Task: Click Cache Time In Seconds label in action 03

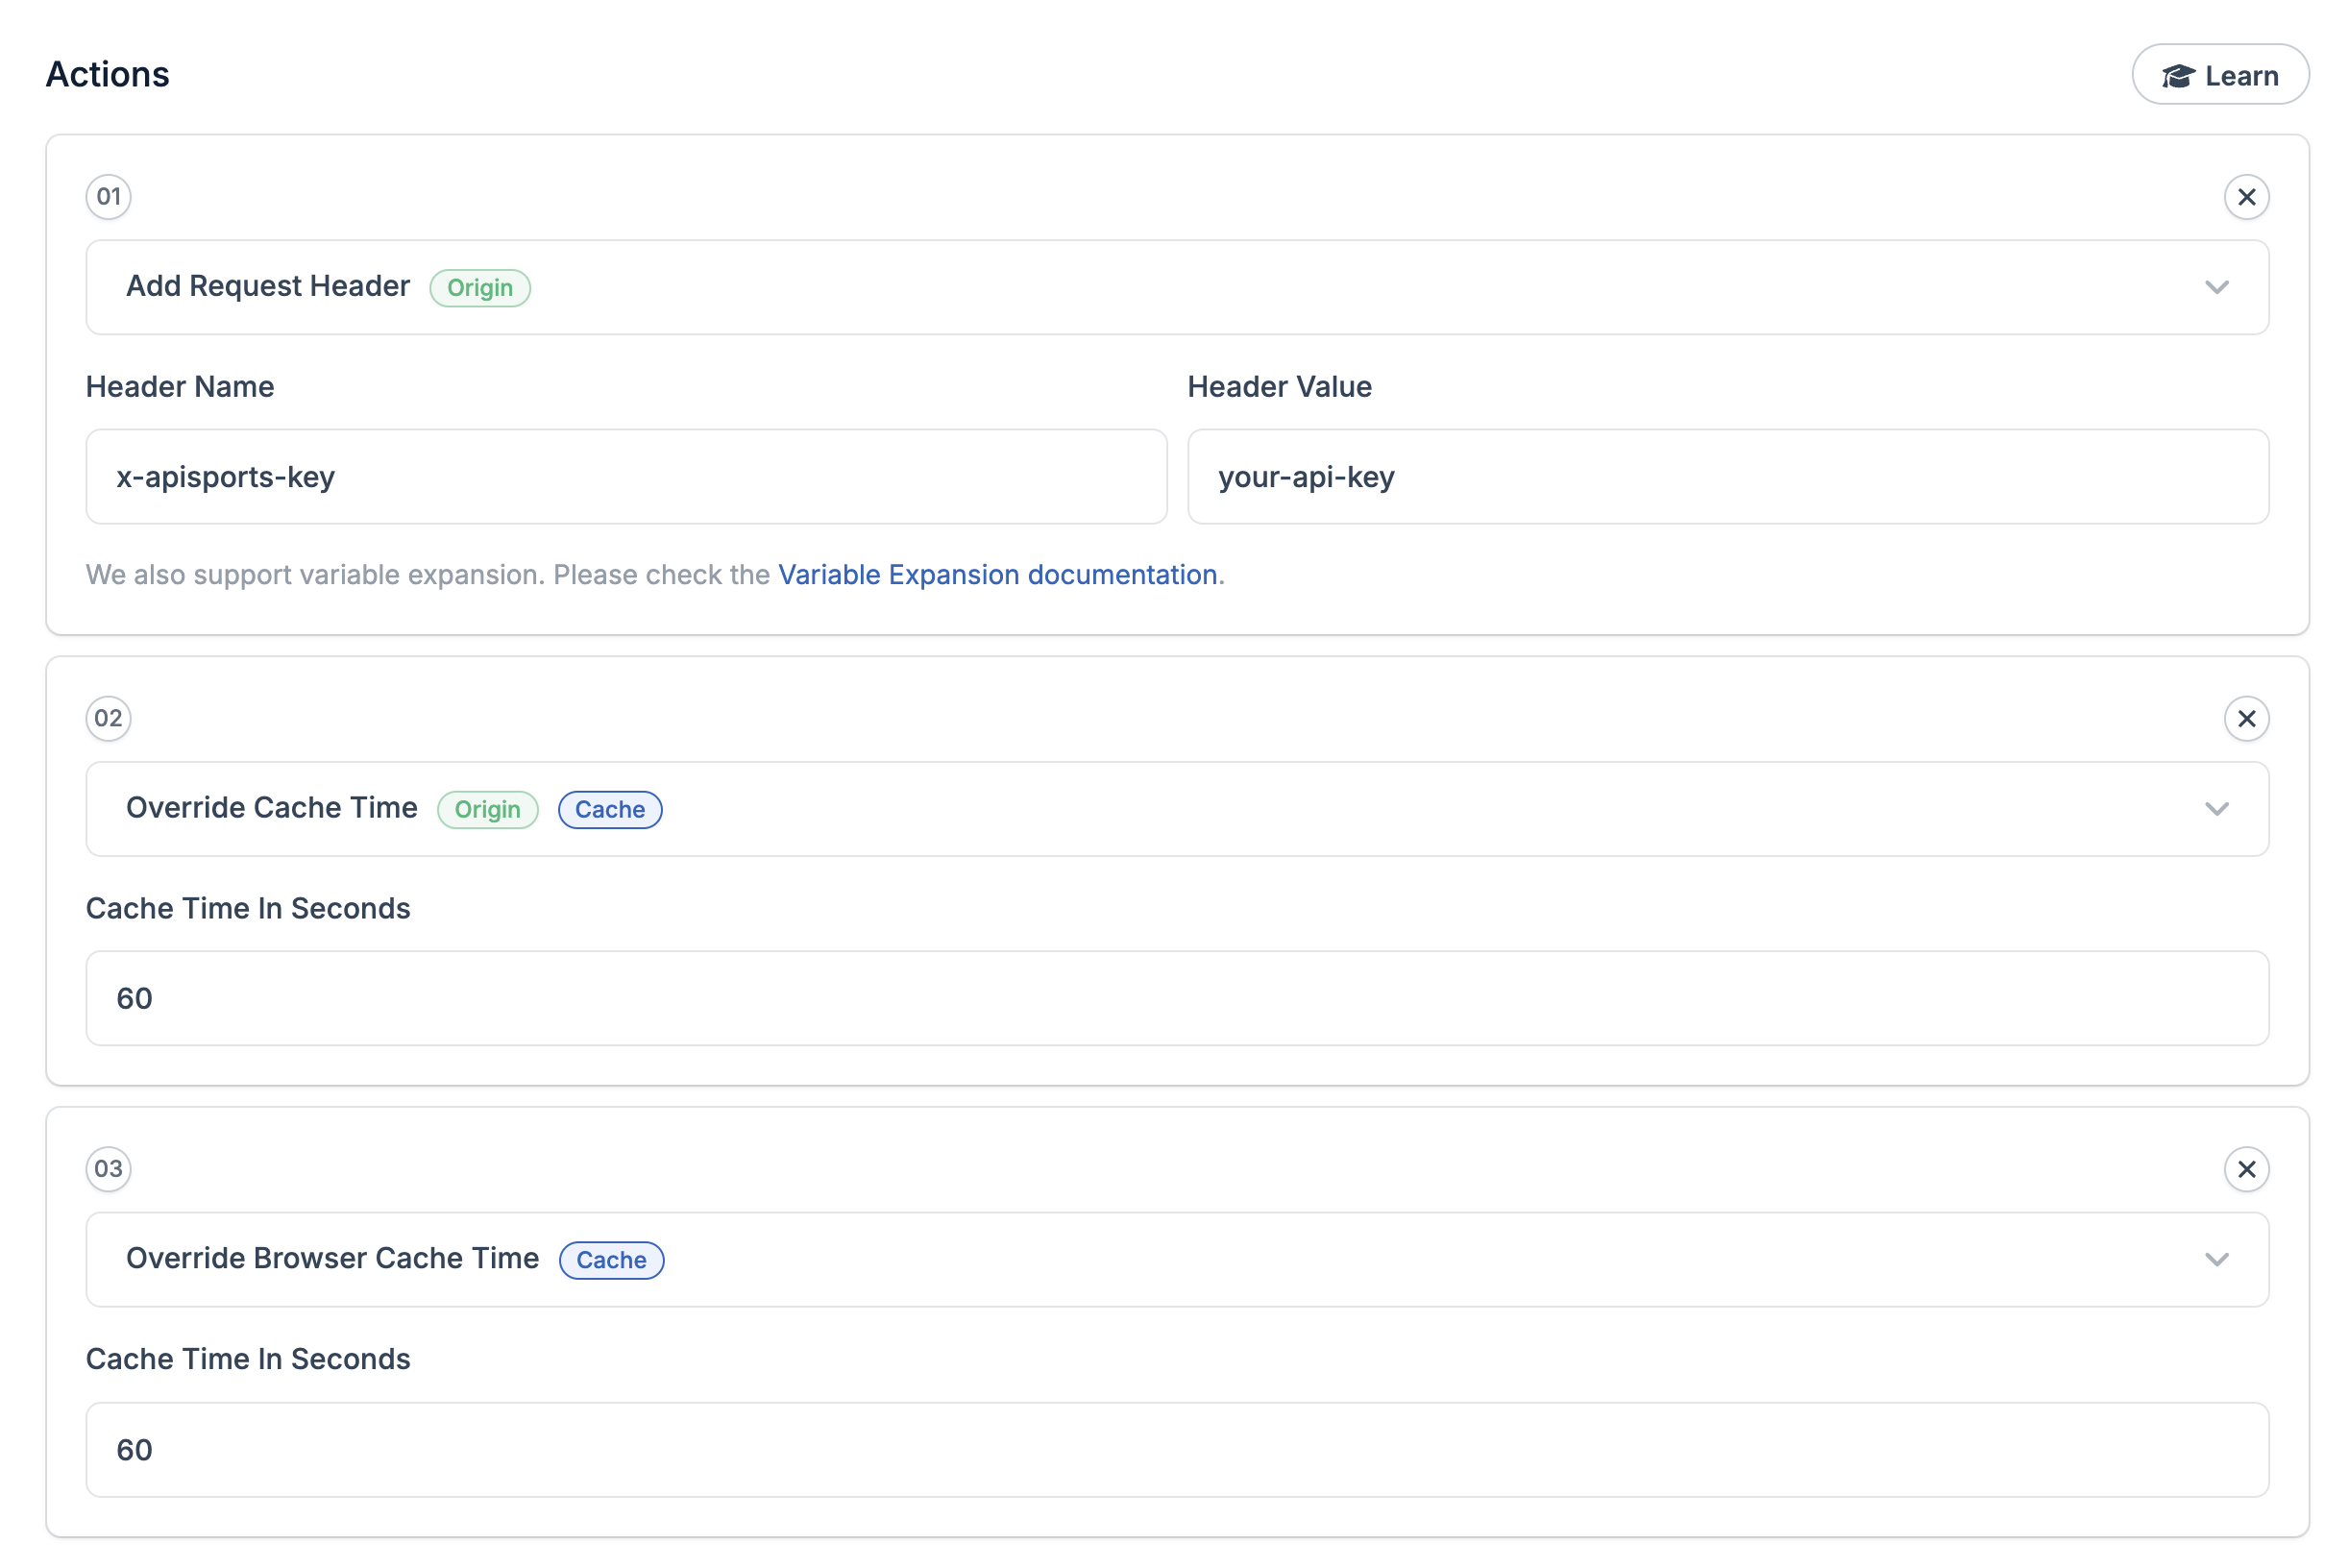Action: click(x=248, y=1359)
